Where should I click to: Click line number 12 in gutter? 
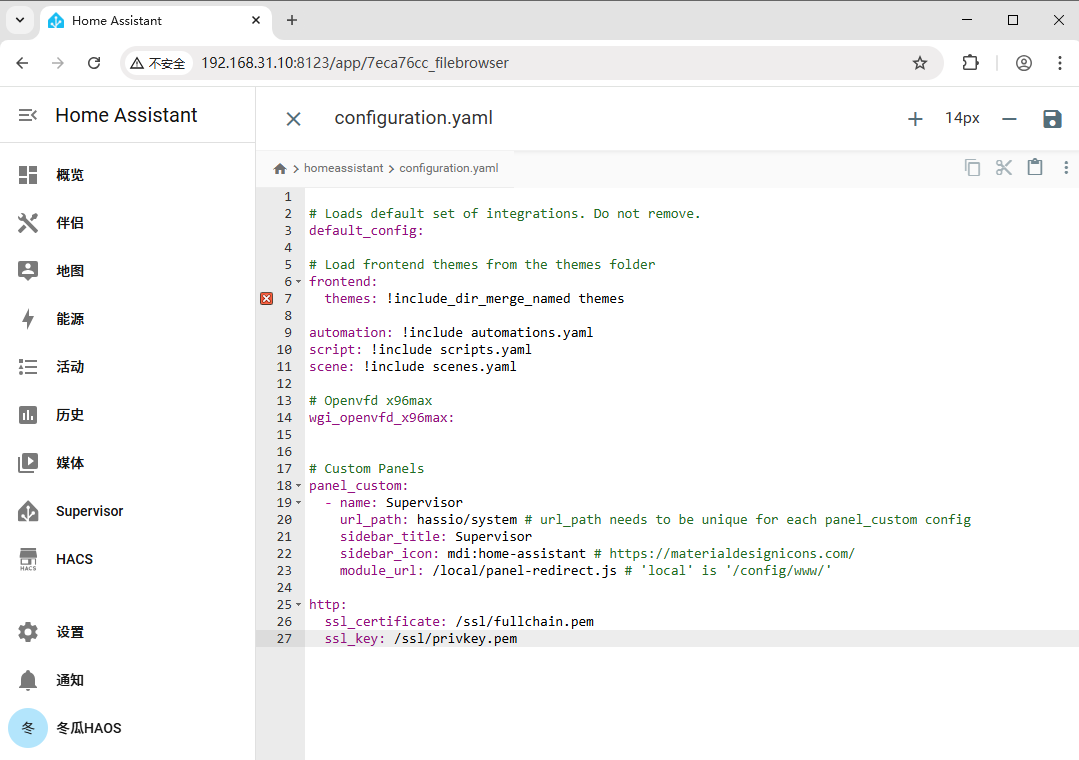(x=284, y=383)
